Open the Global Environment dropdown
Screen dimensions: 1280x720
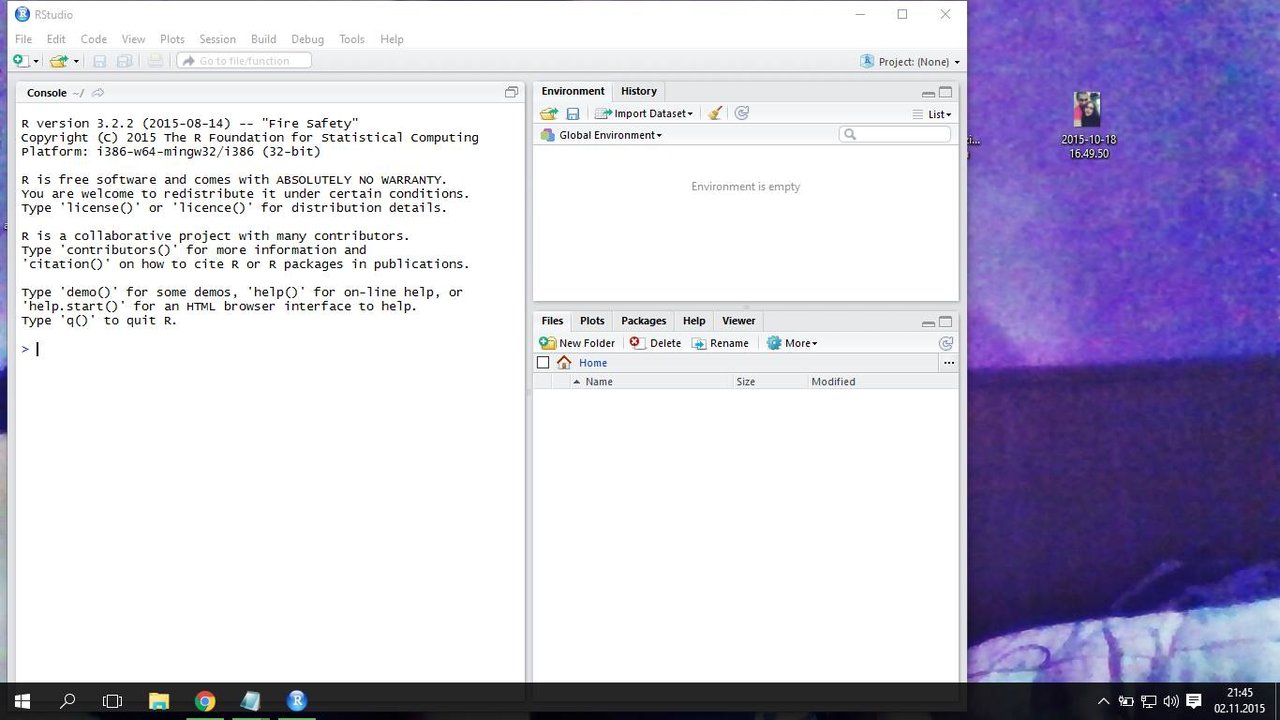(601, 135)
